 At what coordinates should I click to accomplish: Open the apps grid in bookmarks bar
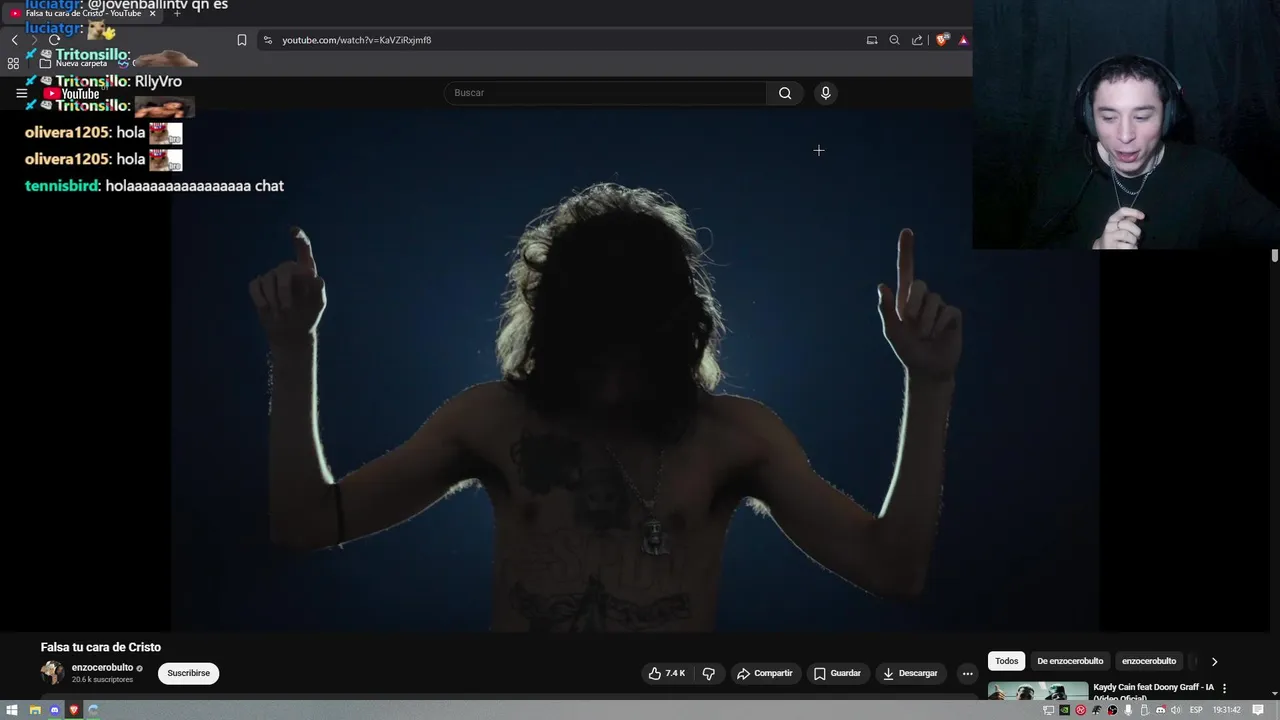pyautogui.click(x=13, y=63)
